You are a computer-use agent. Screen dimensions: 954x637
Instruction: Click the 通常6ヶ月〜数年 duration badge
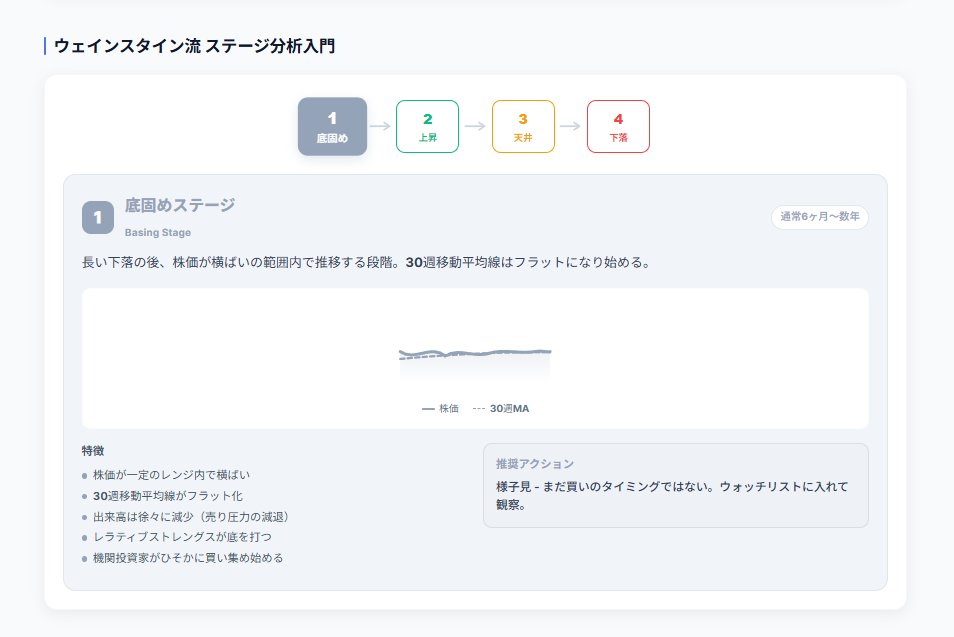pyautogui.click(x=820, y=217)
